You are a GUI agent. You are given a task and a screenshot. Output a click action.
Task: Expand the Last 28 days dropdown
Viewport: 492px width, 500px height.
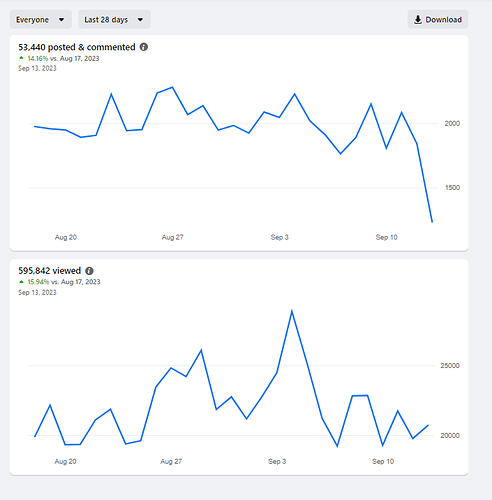pos(114,20)
